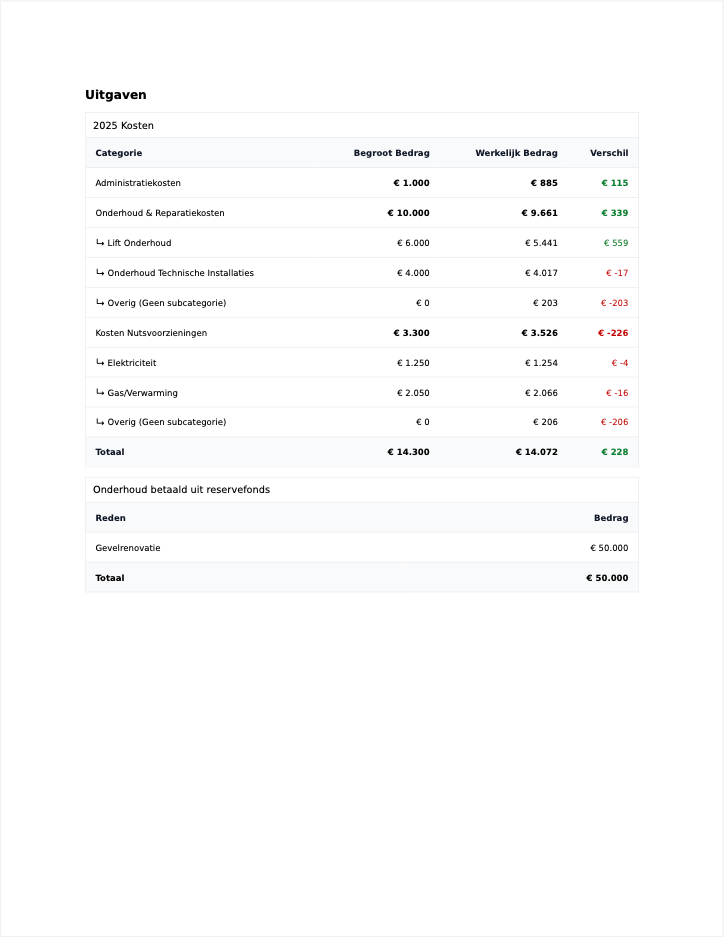Select the Gas/Verwarming subcategory label
724x937 pixels.
tap(142, 393)
